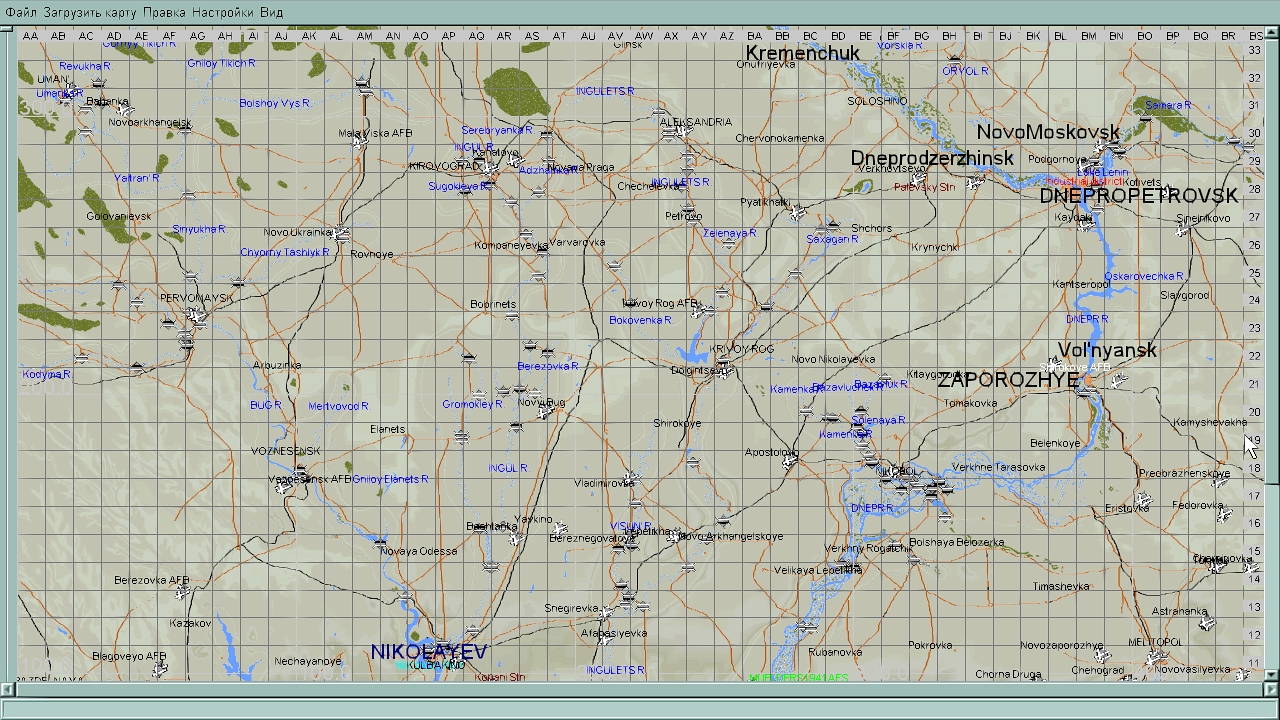This screenshot has height=720, width=1280.
Task: Click the Novo Arkhangelskoye label
Action: coord(731,537)
